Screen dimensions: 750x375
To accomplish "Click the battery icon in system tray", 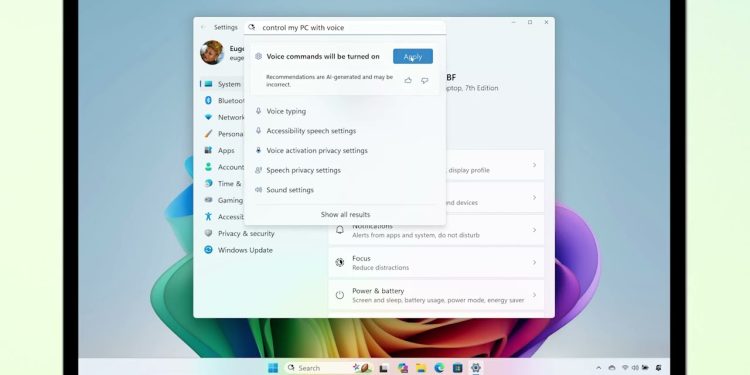I will (645, 368).
